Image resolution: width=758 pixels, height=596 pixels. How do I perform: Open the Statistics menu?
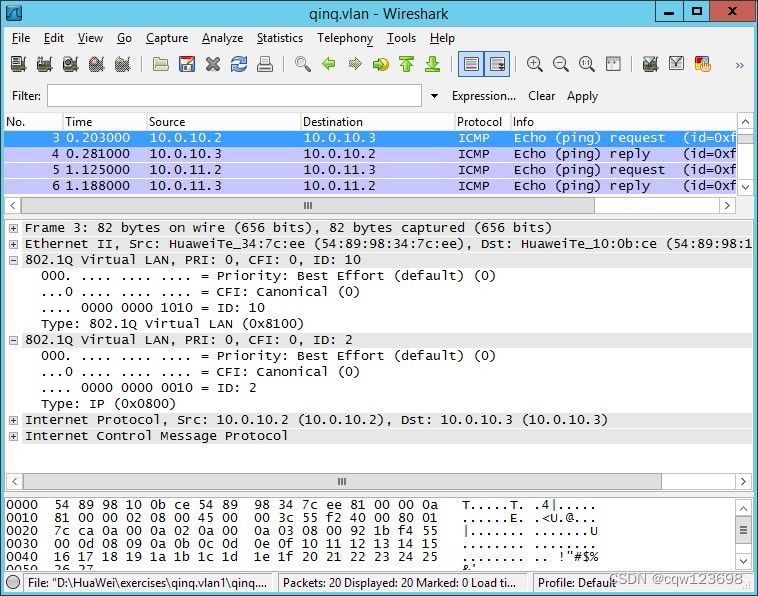click(280, 38)
